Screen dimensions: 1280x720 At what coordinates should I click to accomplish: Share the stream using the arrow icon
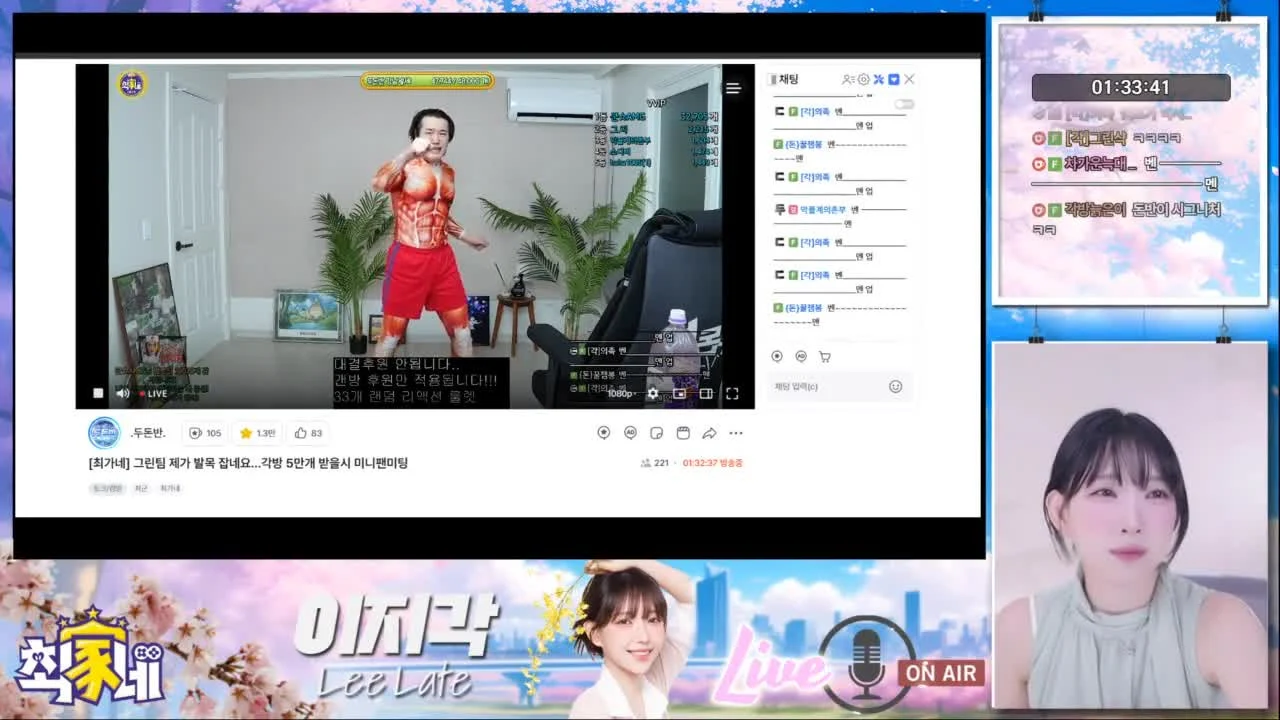tap(709, 433)
